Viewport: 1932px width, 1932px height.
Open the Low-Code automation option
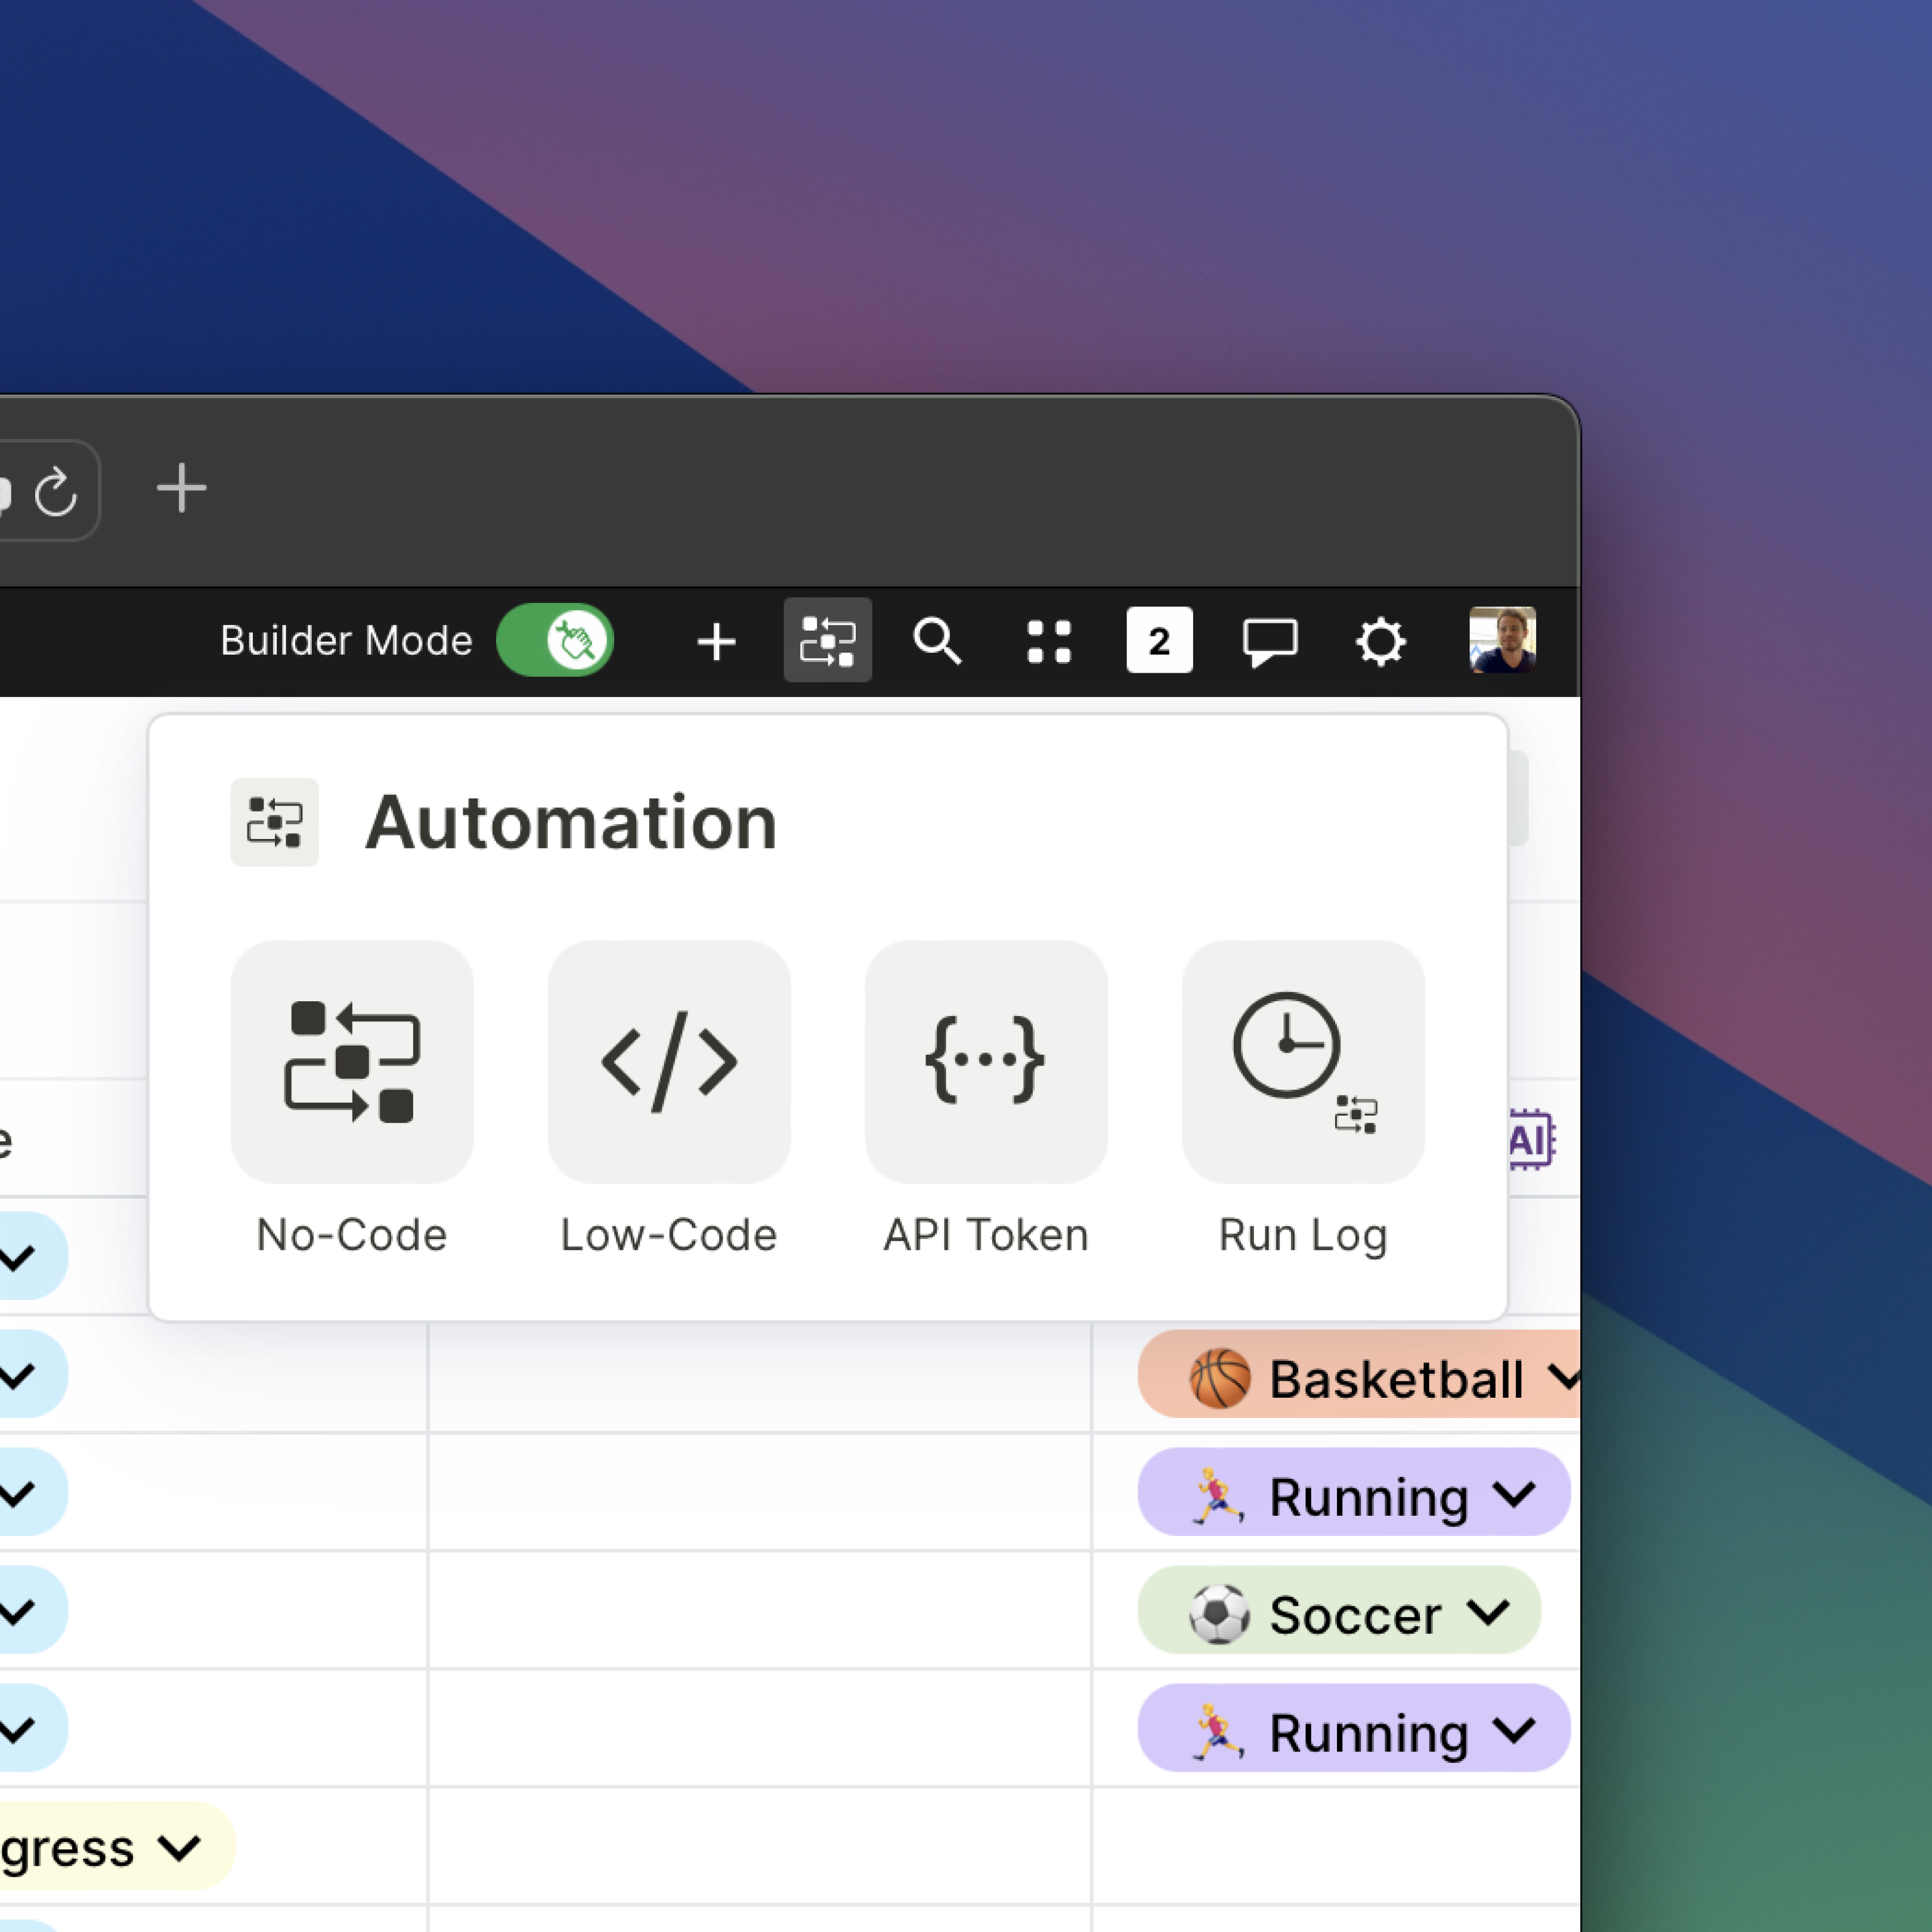click(668, 1061)
